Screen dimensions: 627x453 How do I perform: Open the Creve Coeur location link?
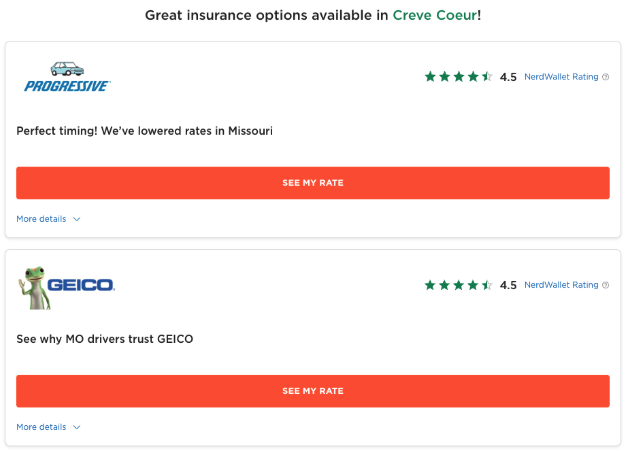pyautogui.click(x=435, y=15)
